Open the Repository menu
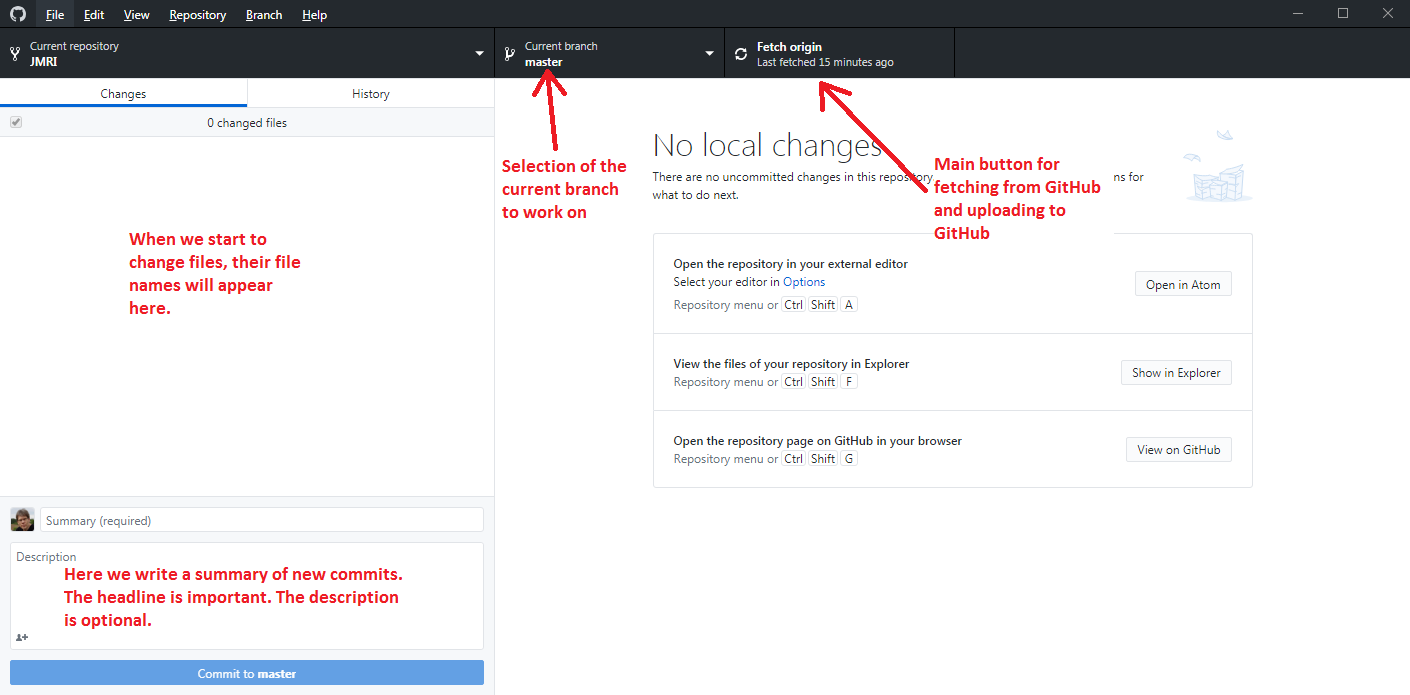This screenshot has width=1410, height=695. coord(197,15)
